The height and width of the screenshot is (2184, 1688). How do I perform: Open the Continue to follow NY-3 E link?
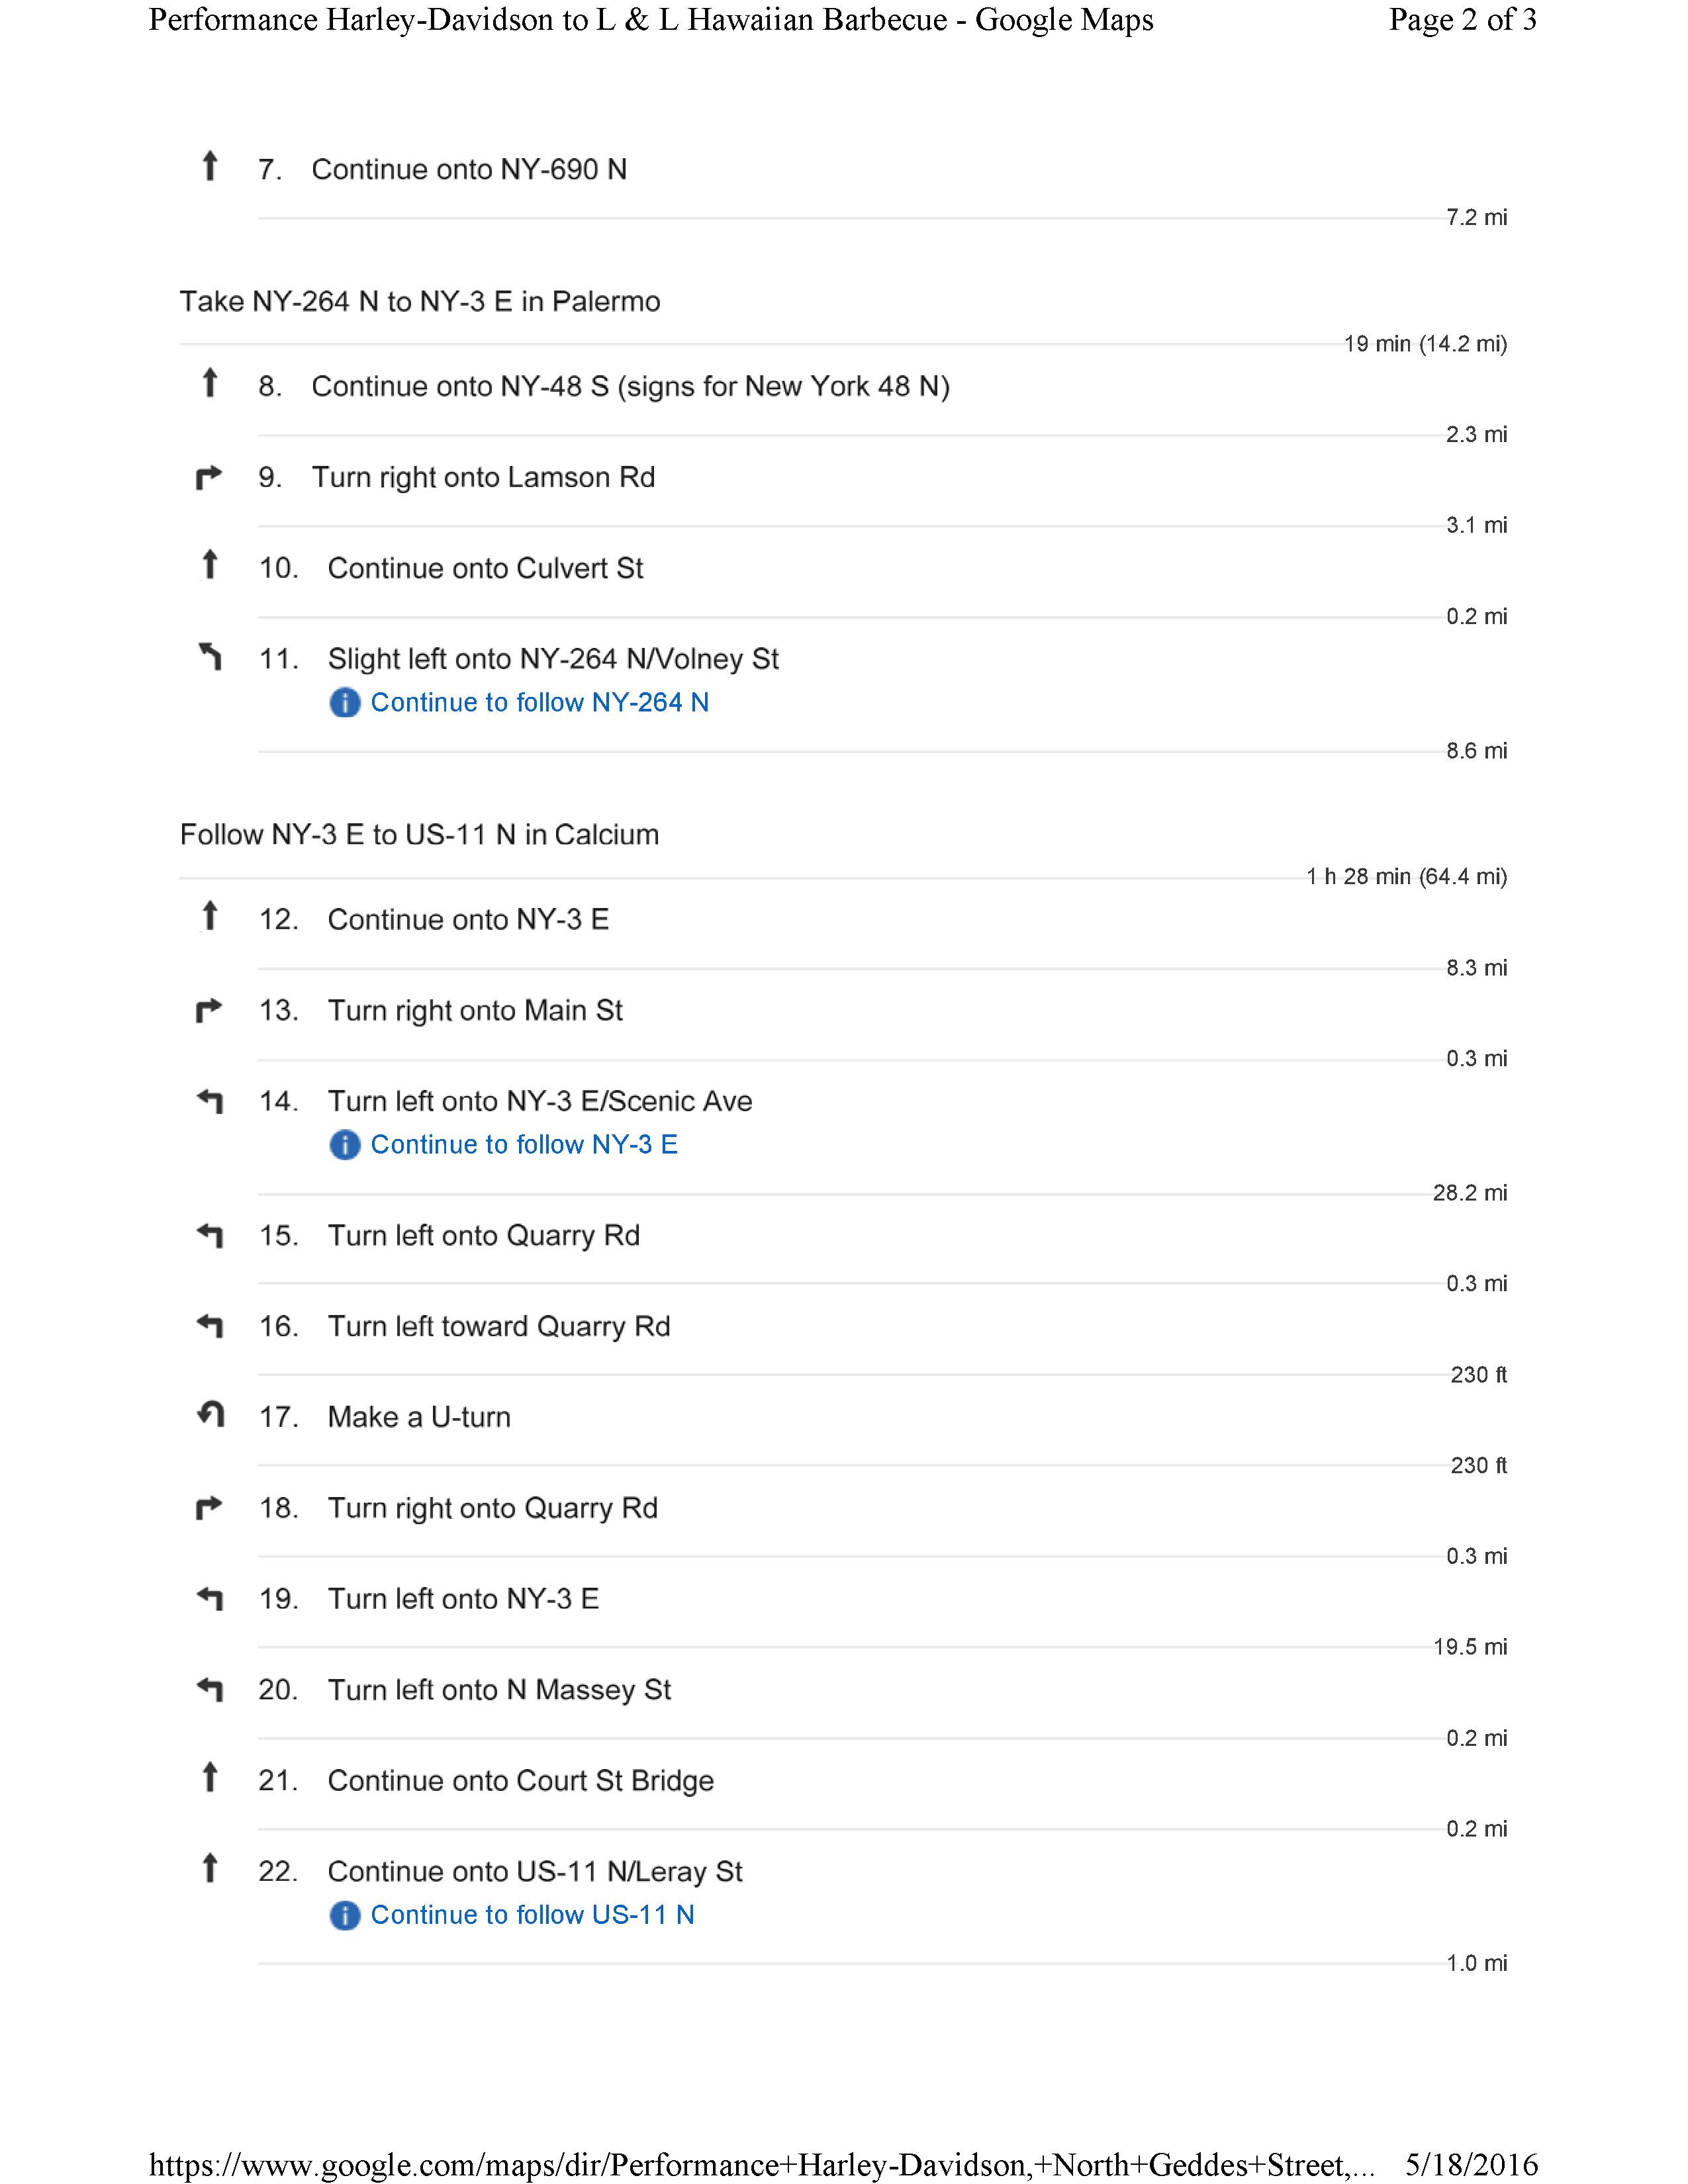pos(524,1145)
